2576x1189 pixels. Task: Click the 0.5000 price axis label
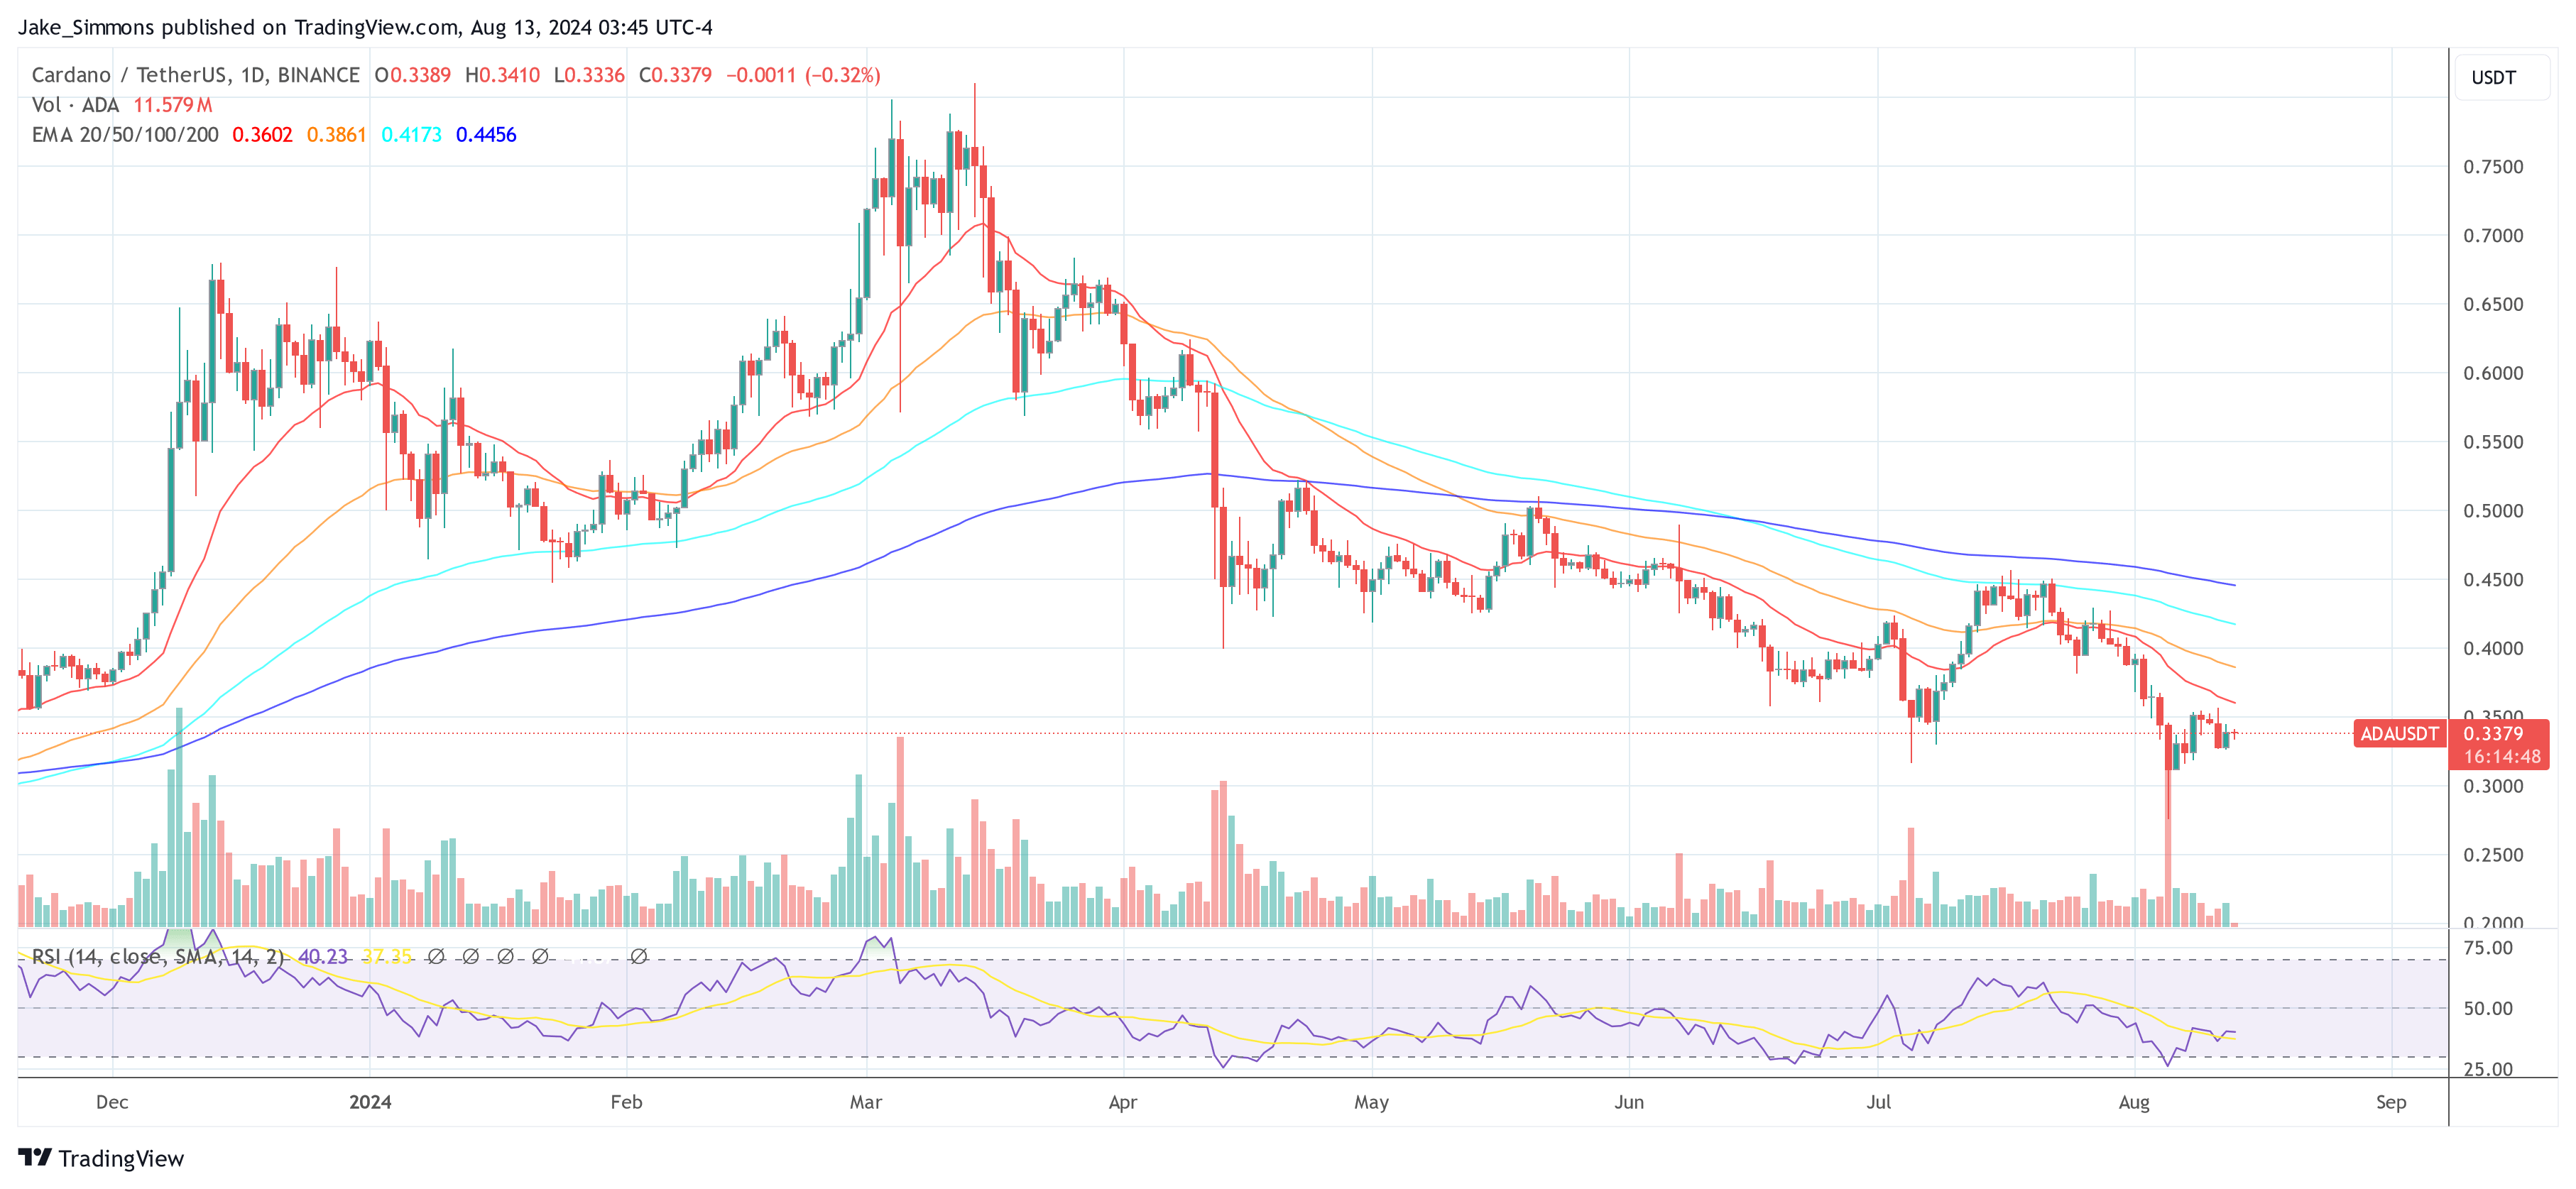[2493, 511]
